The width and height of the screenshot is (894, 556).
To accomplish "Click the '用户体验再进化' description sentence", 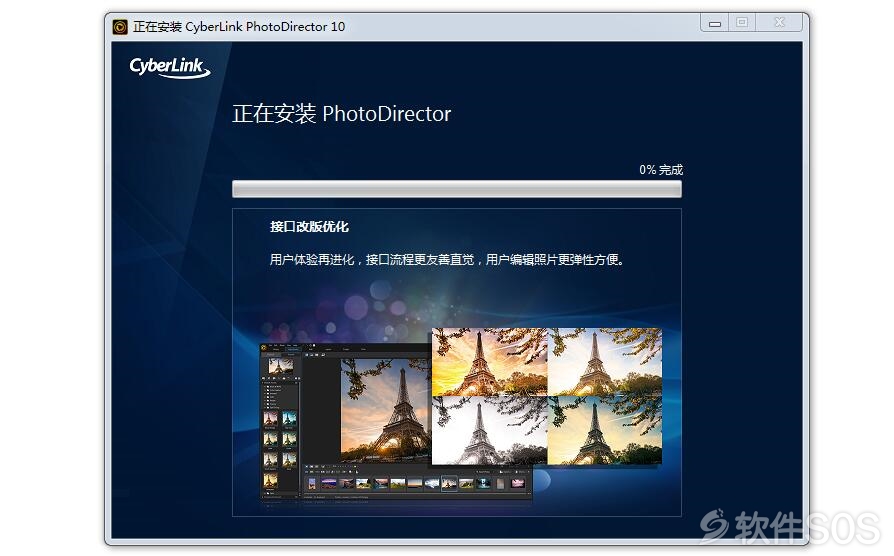I will (448, 259).
